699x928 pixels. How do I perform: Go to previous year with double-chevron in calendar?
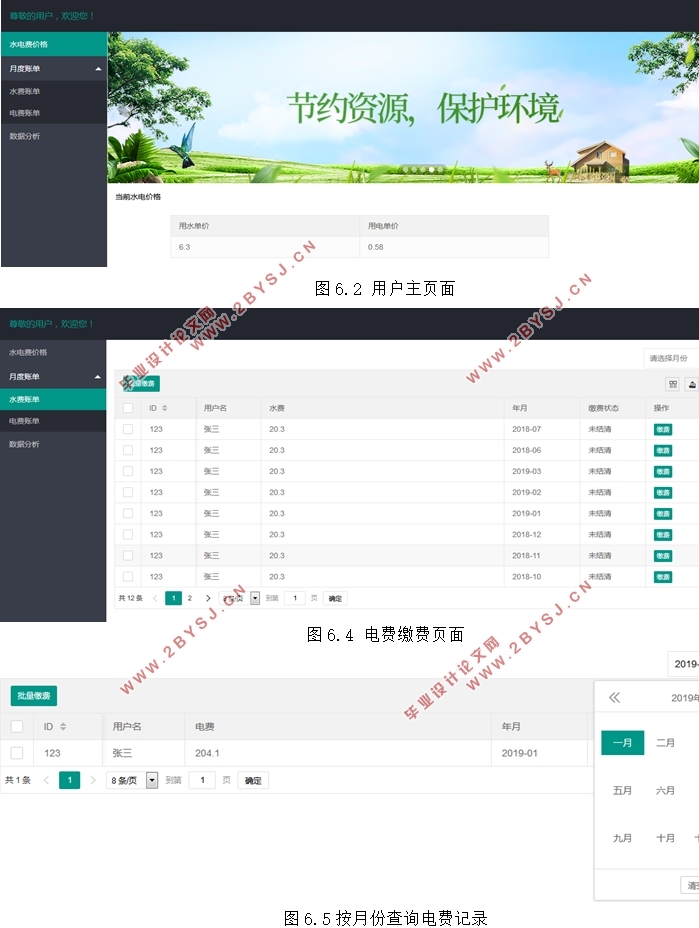[614, 697]
